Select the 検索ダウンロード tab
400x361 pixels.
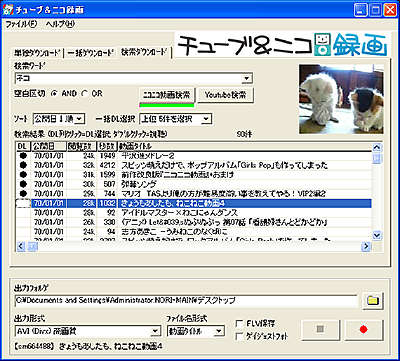point(143,52)
